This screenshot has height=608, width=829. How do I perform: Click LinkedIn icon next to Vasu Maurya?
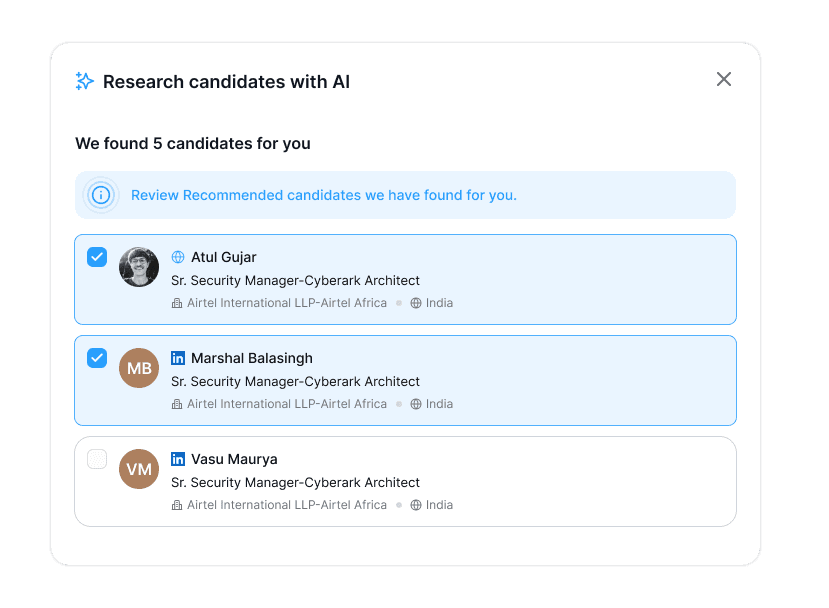pyautogui.click(x=178, y=459)
